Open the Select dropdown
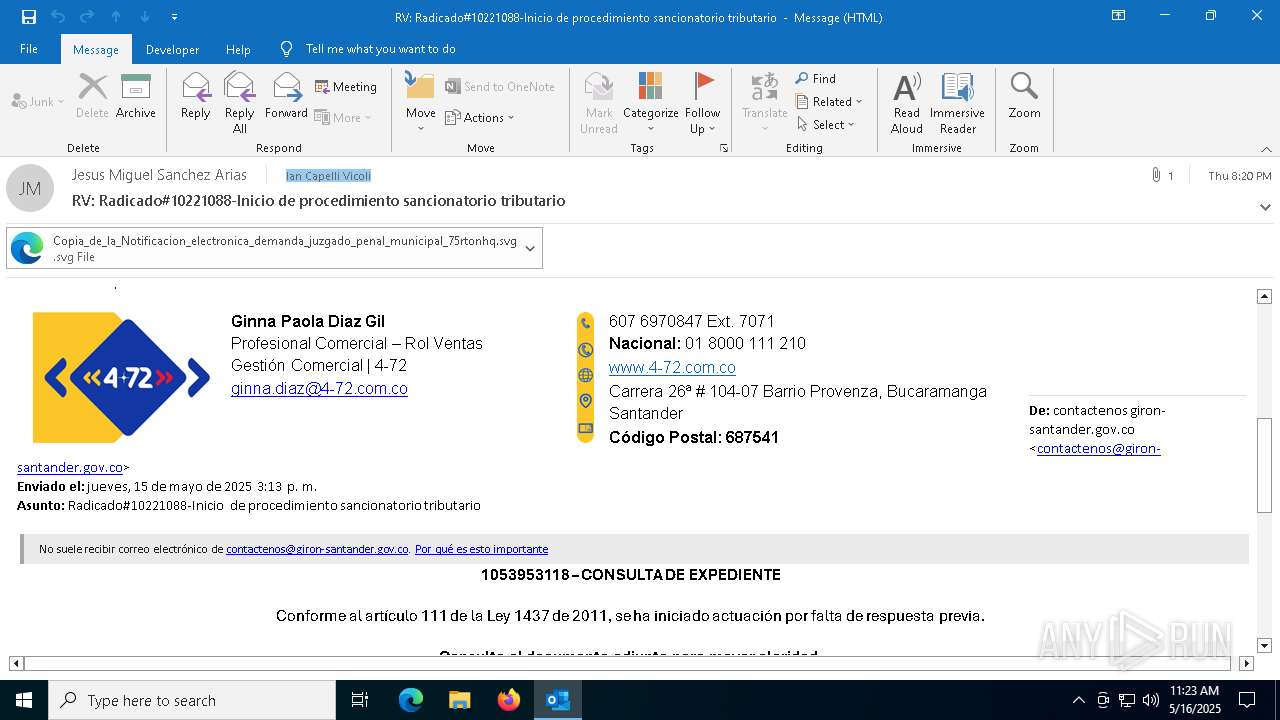This screenshot has width=1280, height=720. pyautogui.click(x=826, y=124)
